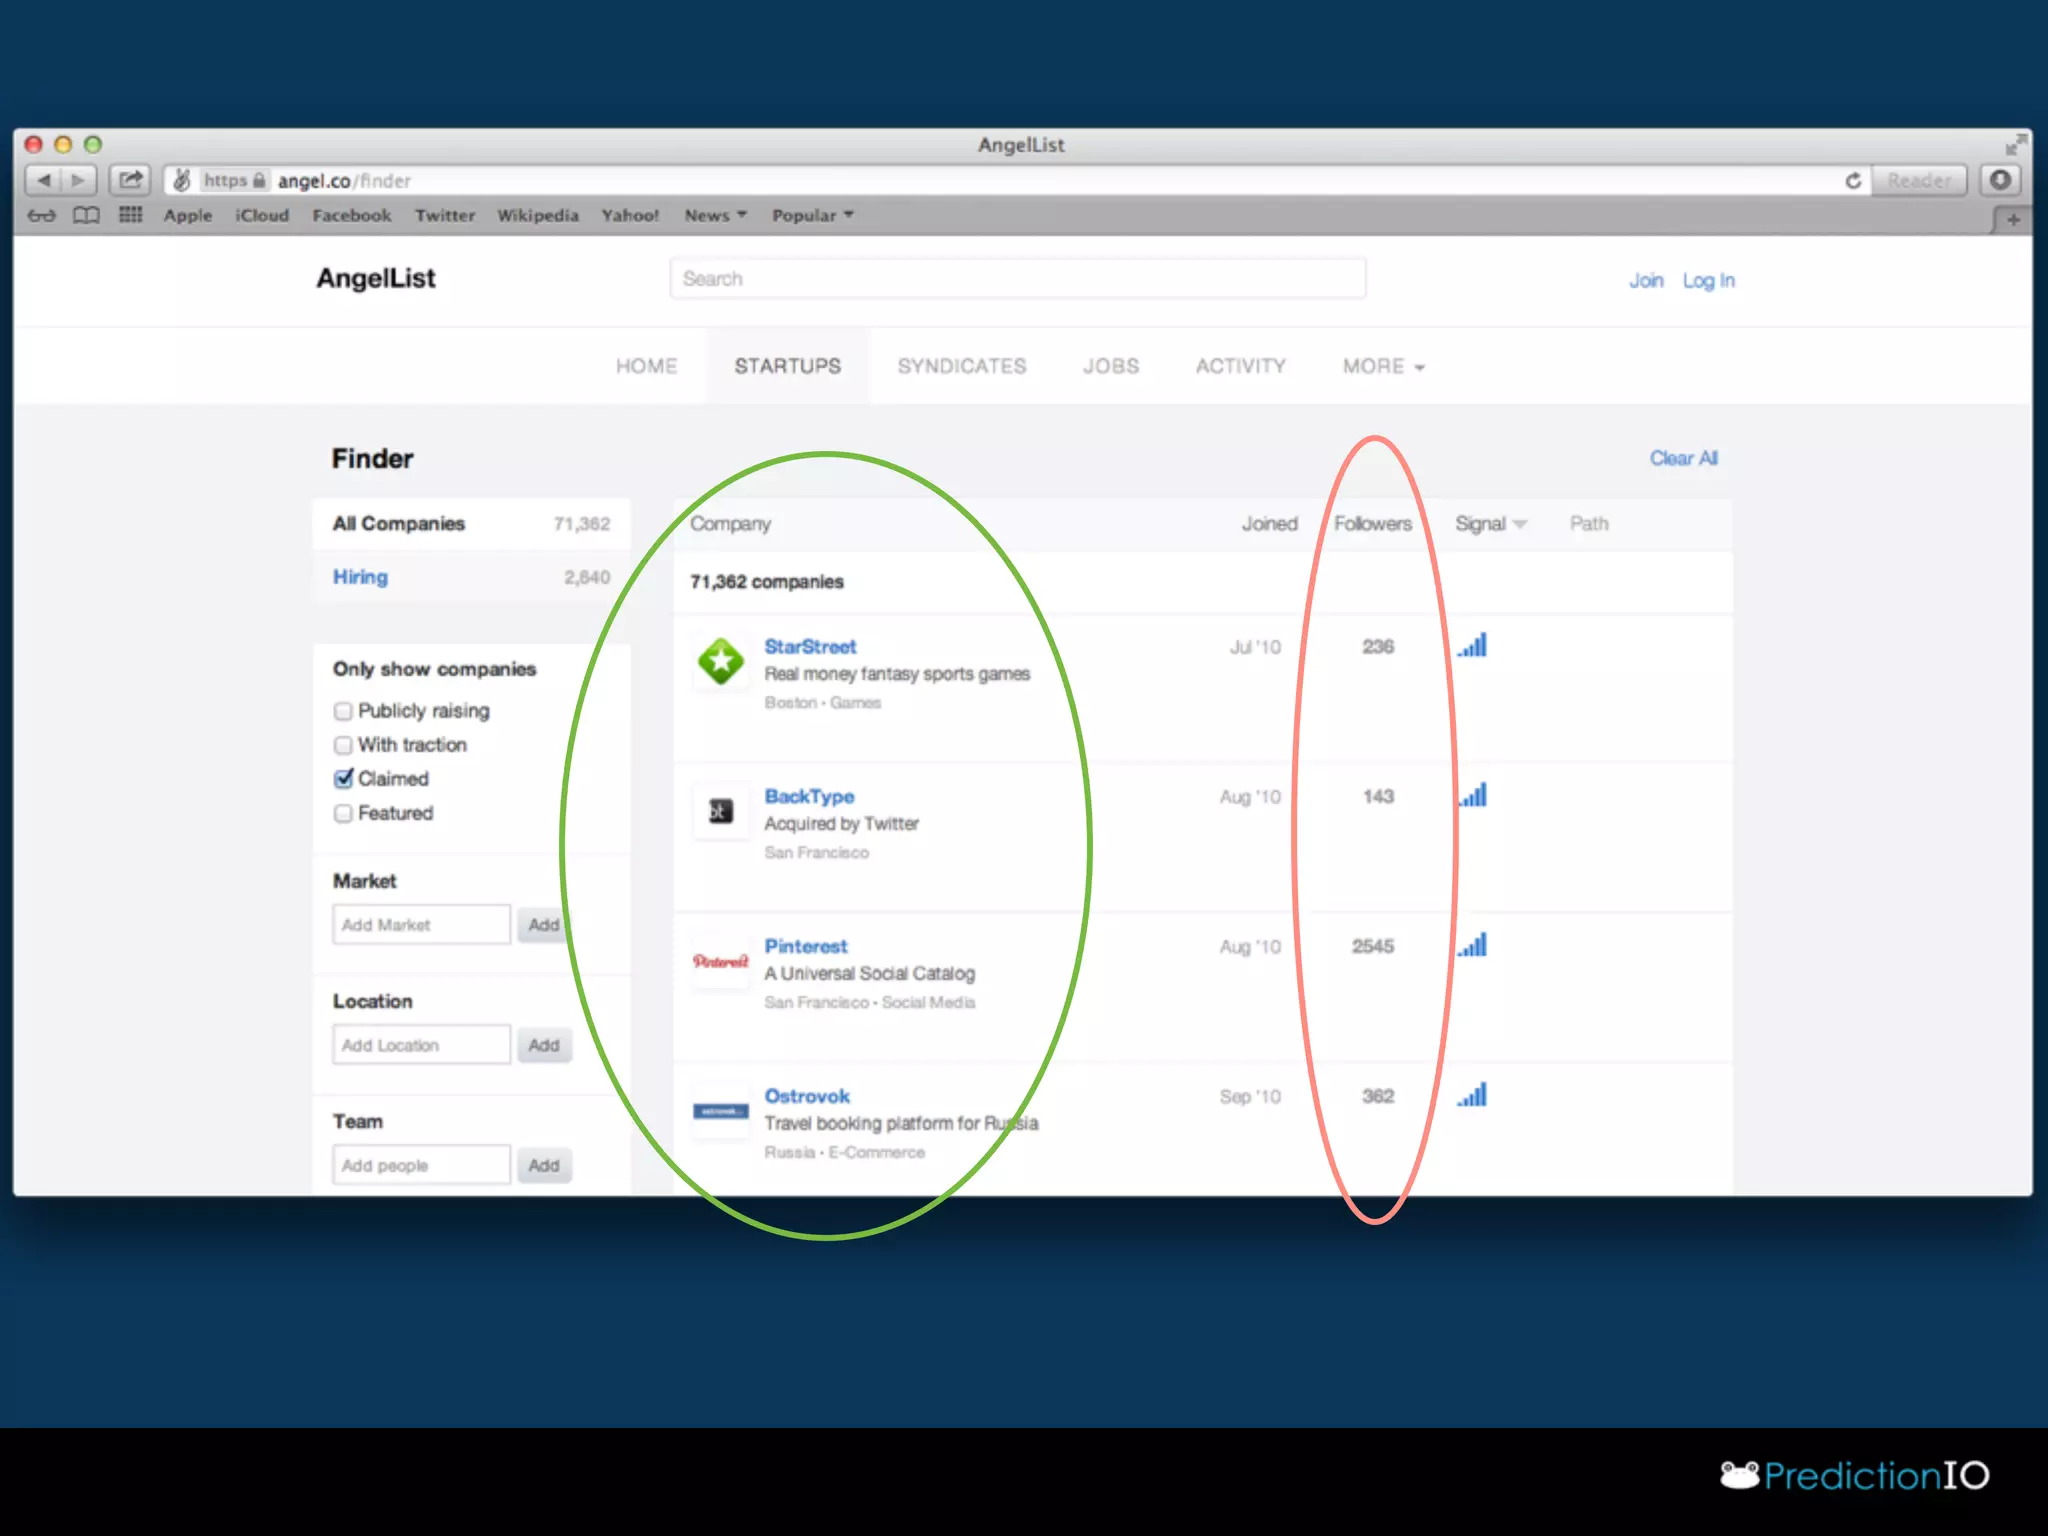Focus the Add people input field
The width and height of the screenshot is (2048, 1536).
pos(421,1165)
